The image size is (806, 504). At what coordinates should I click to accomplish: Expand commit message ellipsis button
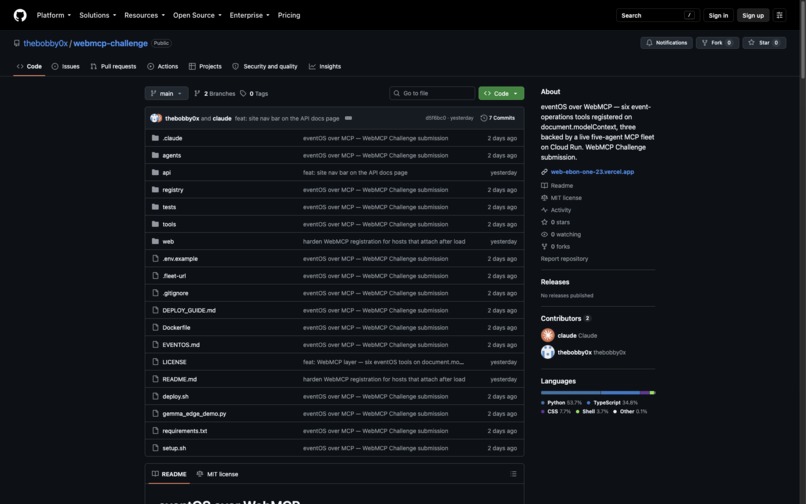pyautogui.click(x=349, y=118)
